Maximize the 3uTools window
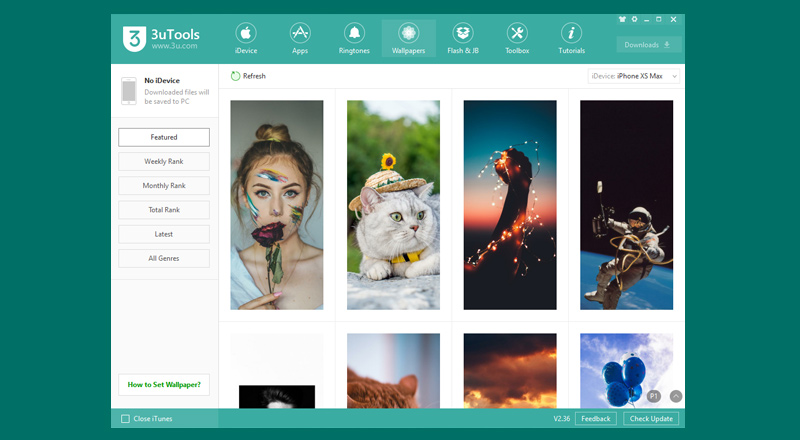800x440 pixels. [x=659, y=19]
